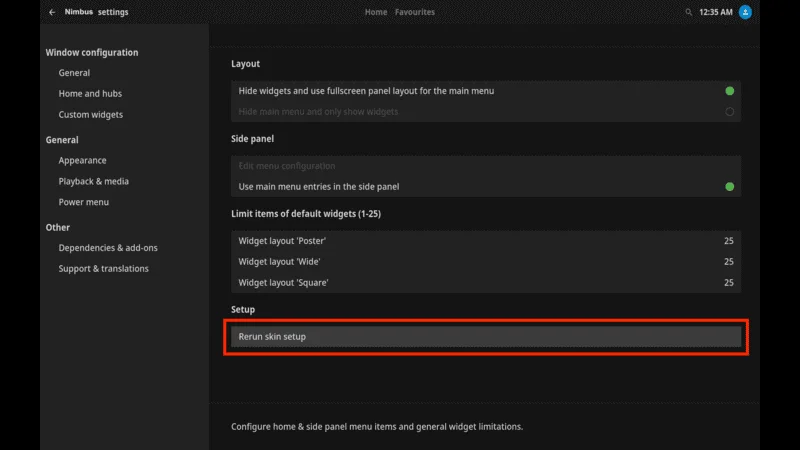The height and width of the screenshot is (450, 800).
Task: Select Home and hubs settings
Action: click(90, 94)
